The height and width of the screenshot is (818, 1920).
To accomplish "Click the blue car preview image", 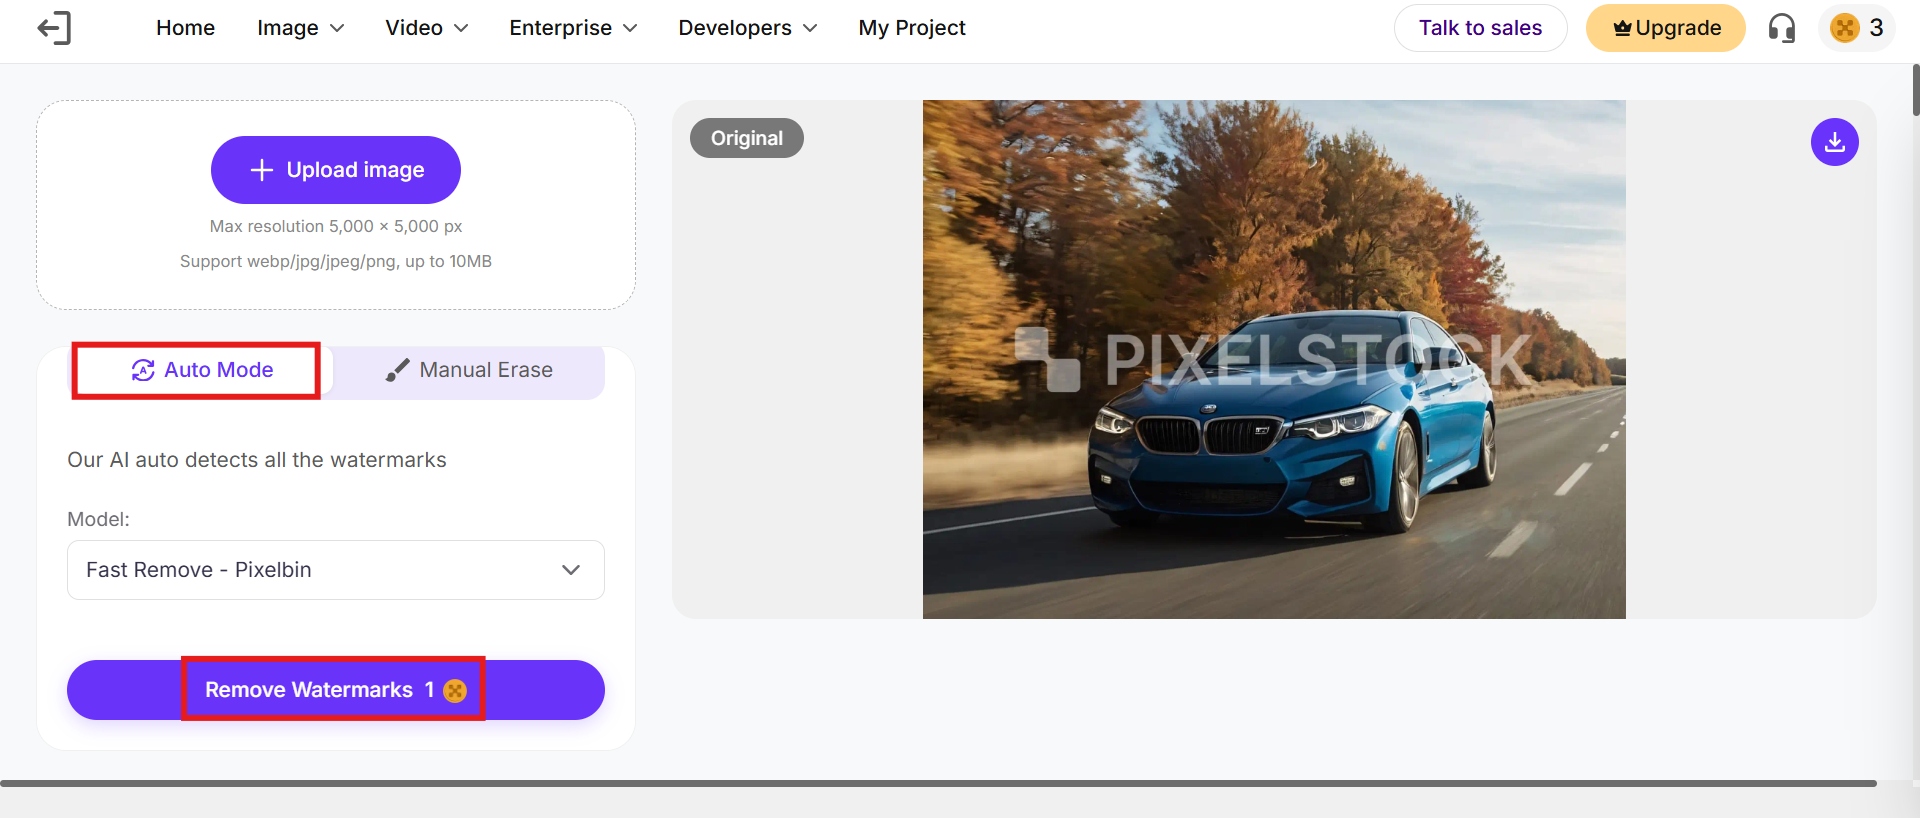I will 1274,359.
